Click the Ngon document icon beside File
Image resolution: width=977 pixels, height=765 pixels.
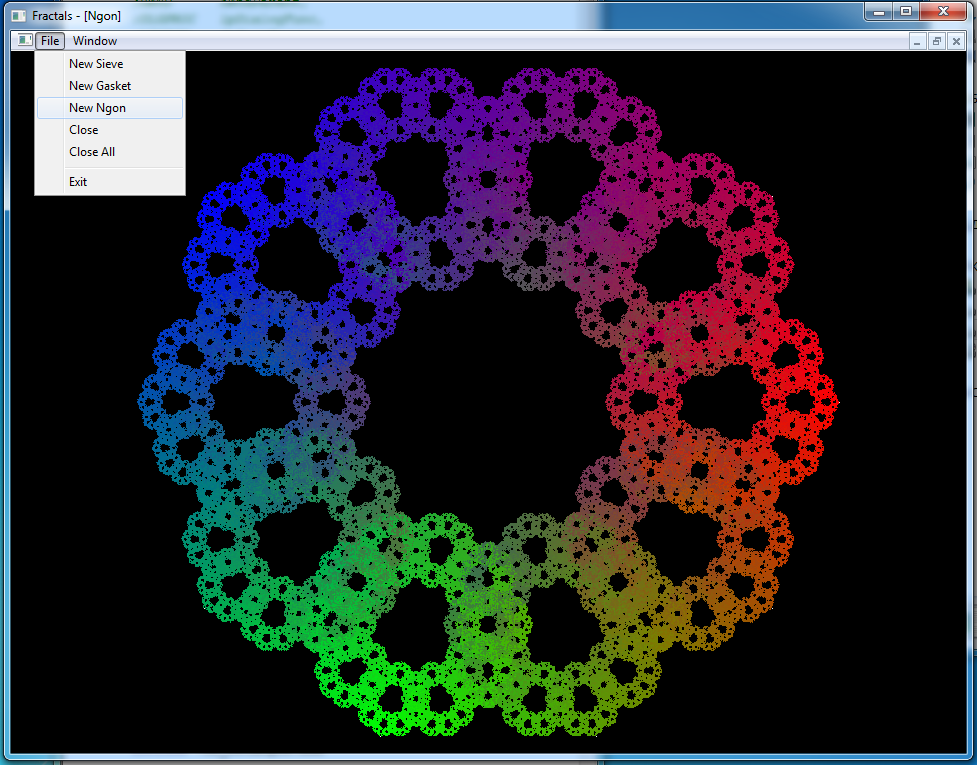click(x=24, y=41)
